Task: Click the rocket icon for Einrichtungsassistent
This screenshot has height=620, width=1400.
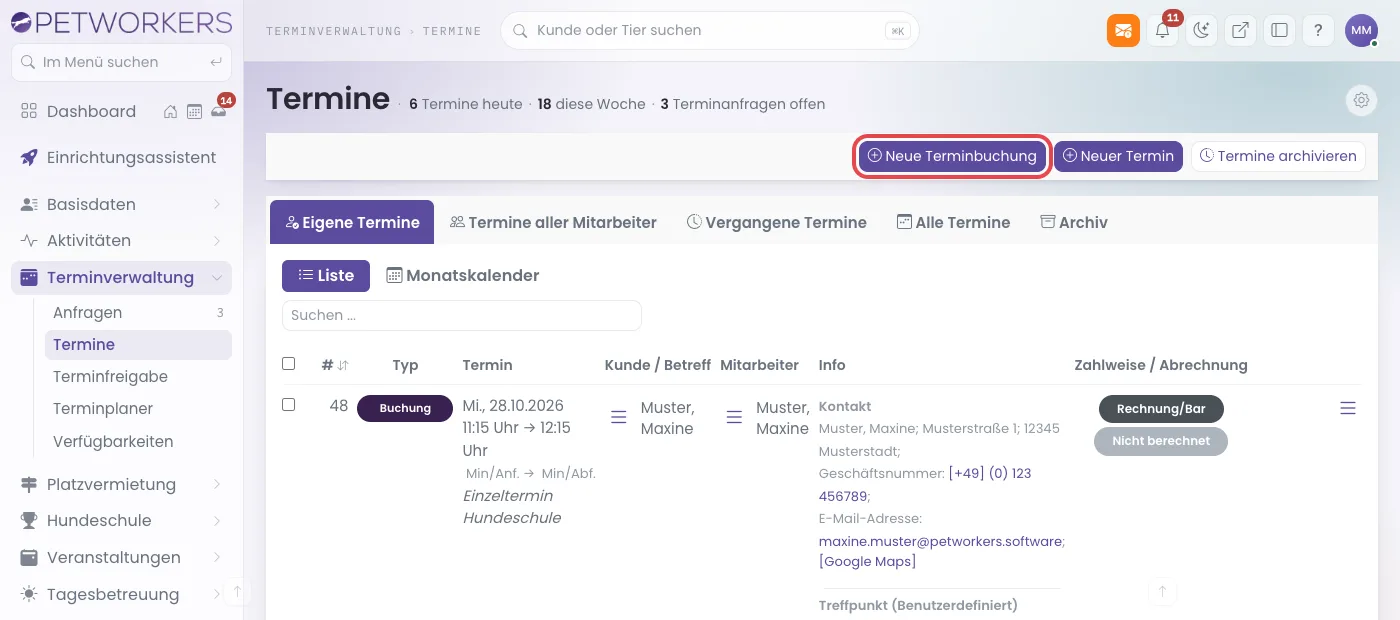Action: point(29,157)
